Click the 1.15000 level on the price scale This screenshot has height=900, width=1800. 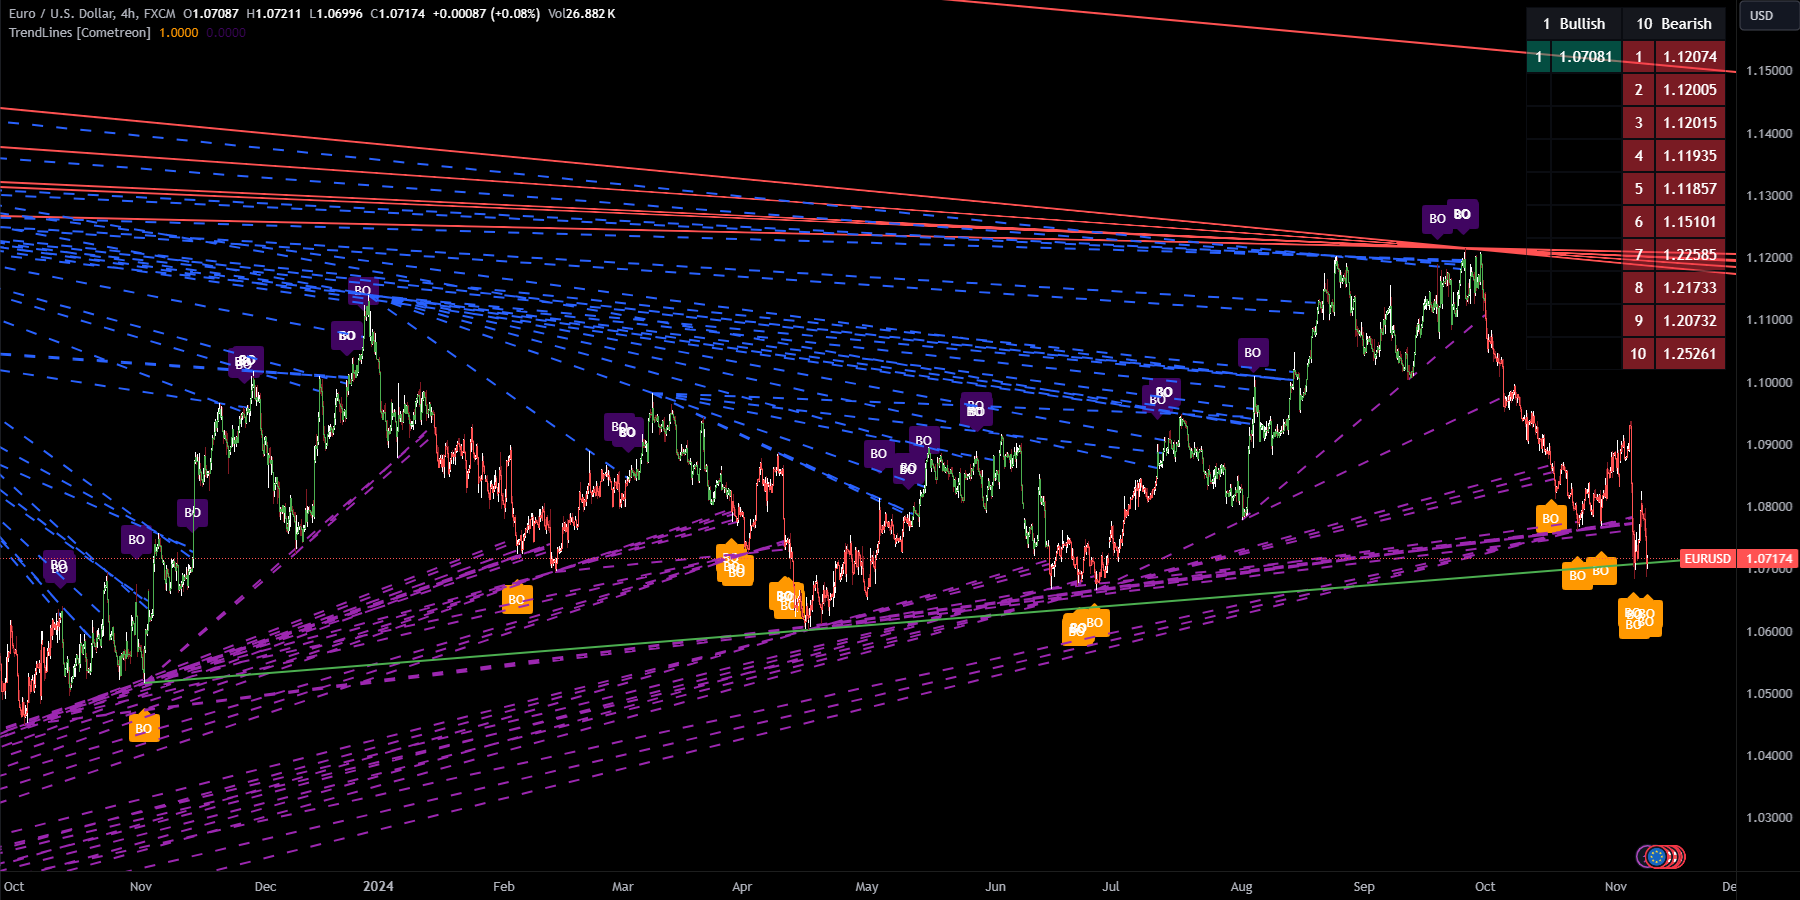1768,71
